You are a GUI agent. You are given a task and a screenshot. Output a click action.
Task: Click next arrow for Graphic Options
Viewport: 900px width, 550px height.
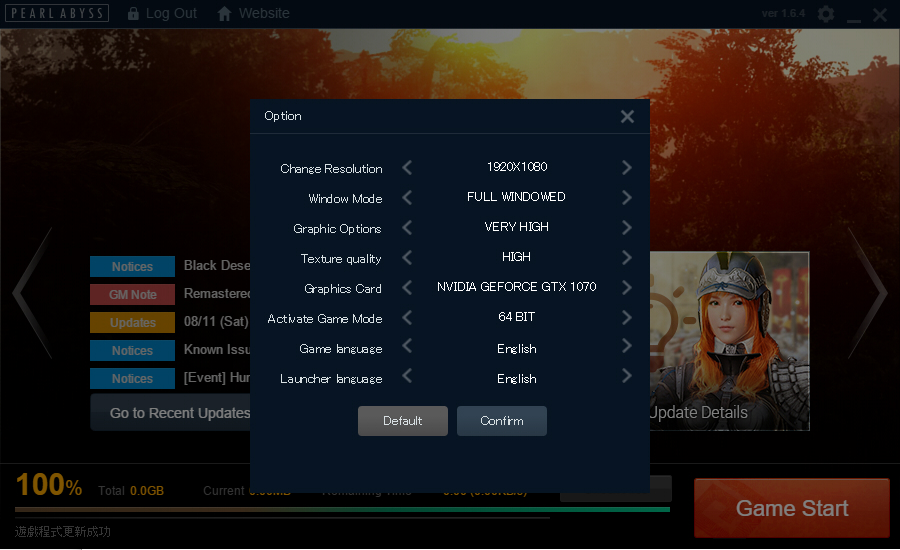coord(626,227)
